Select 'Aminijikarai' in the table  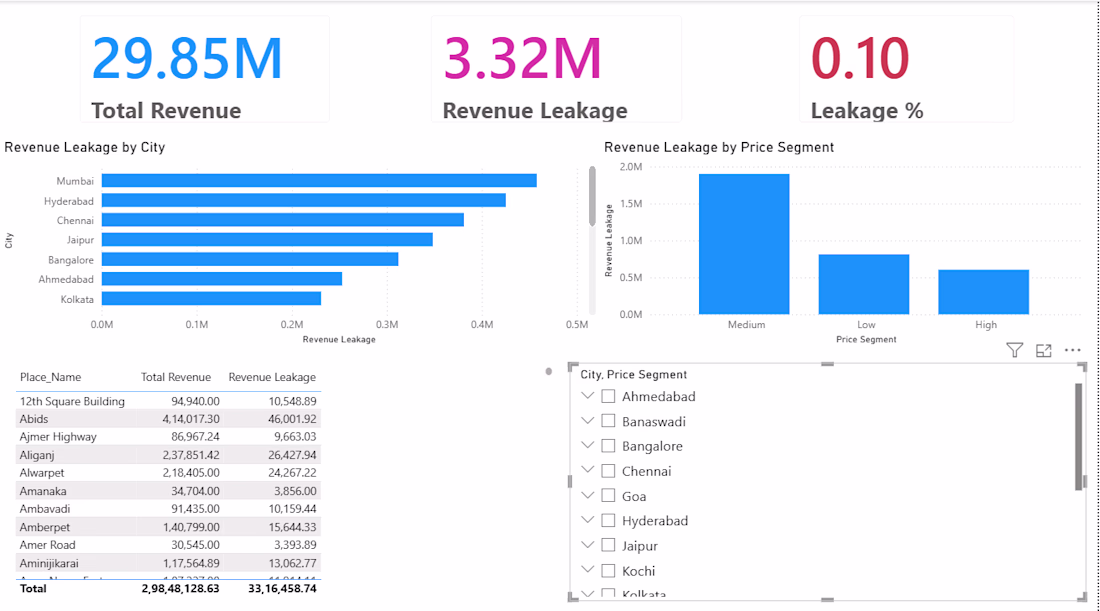[x=49, y=563]
